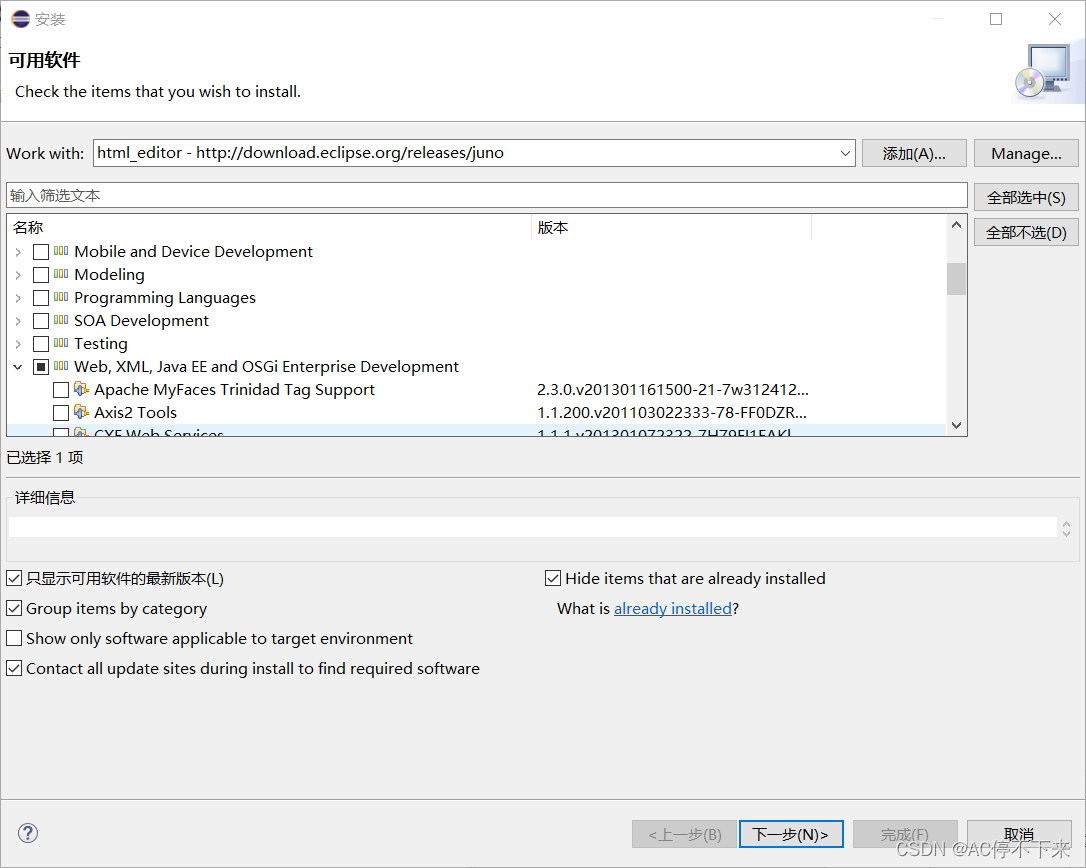Check the Modeling checkbox
The image size is (1086, 868).
[41, 274]
